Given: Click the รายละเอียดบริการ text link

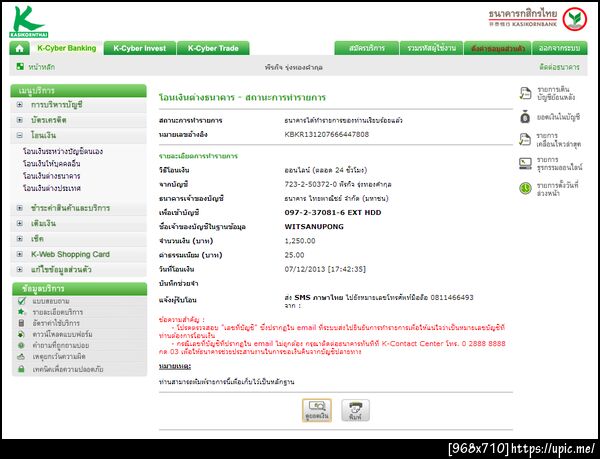Looking at the screenshot, I should tap(57, 312).
